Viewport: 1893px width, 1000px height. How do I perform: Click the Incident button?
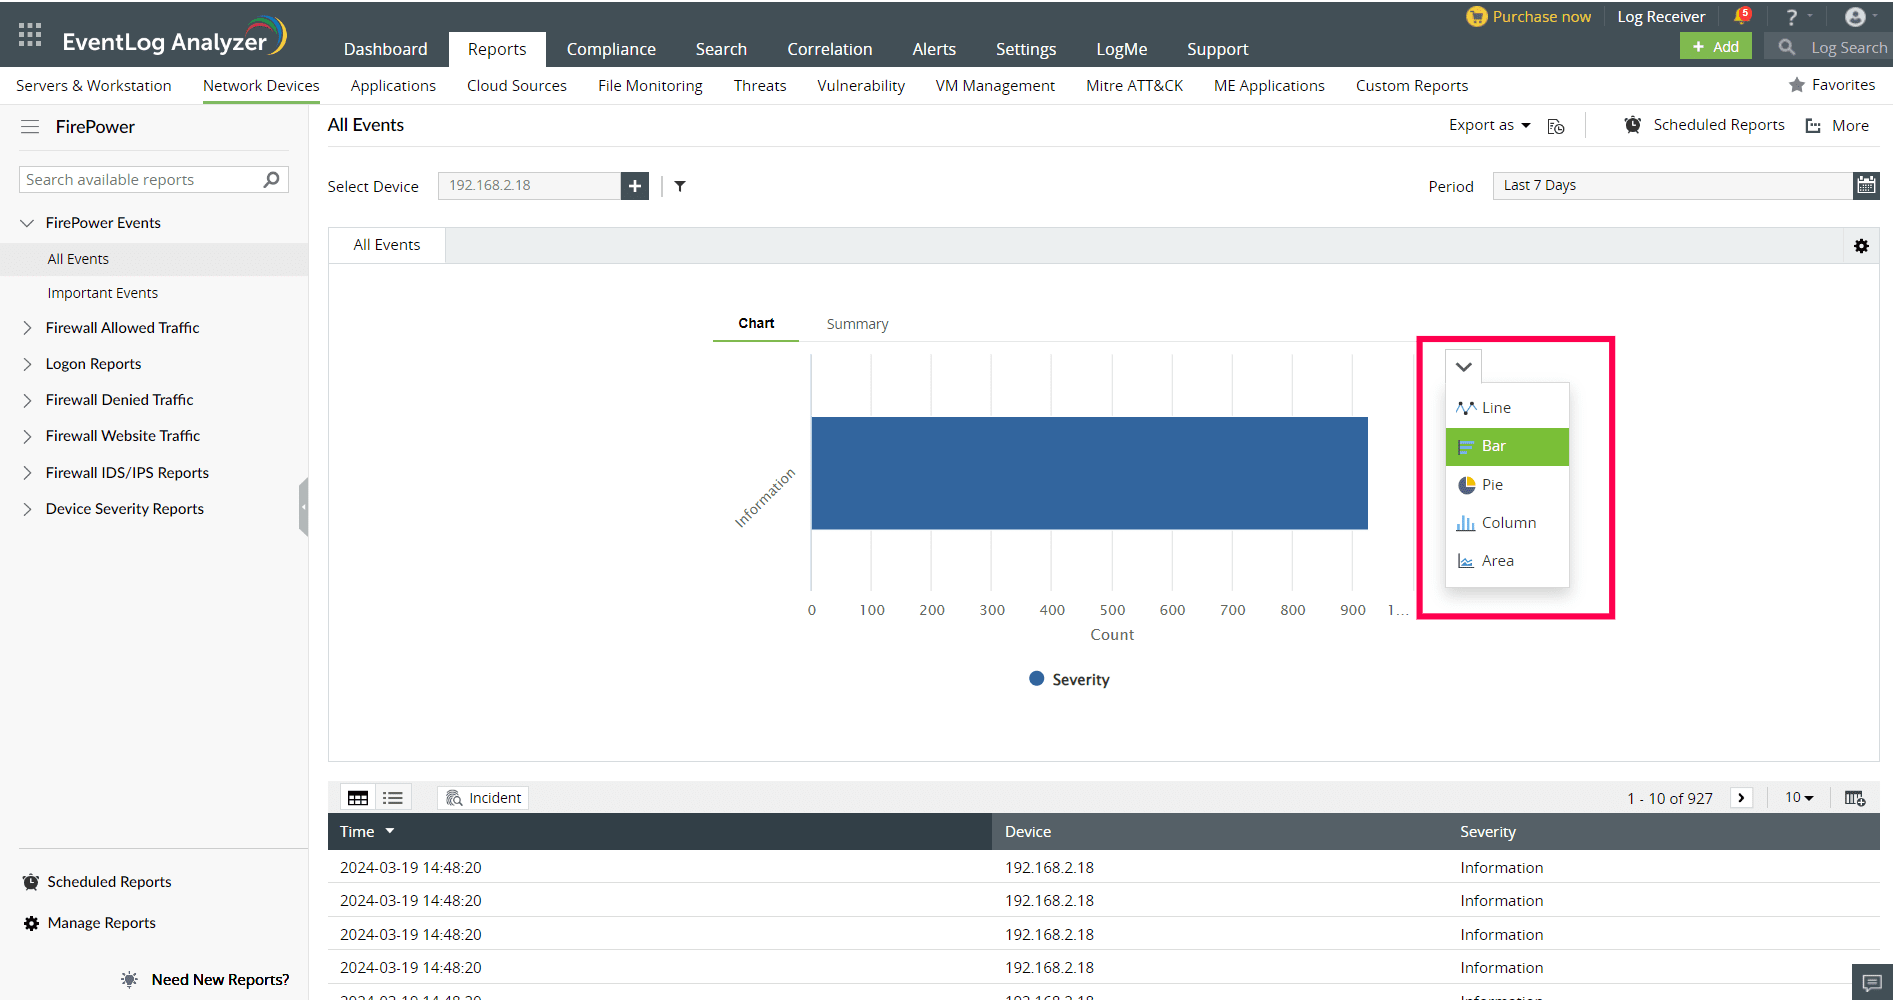tap(483, 798)
